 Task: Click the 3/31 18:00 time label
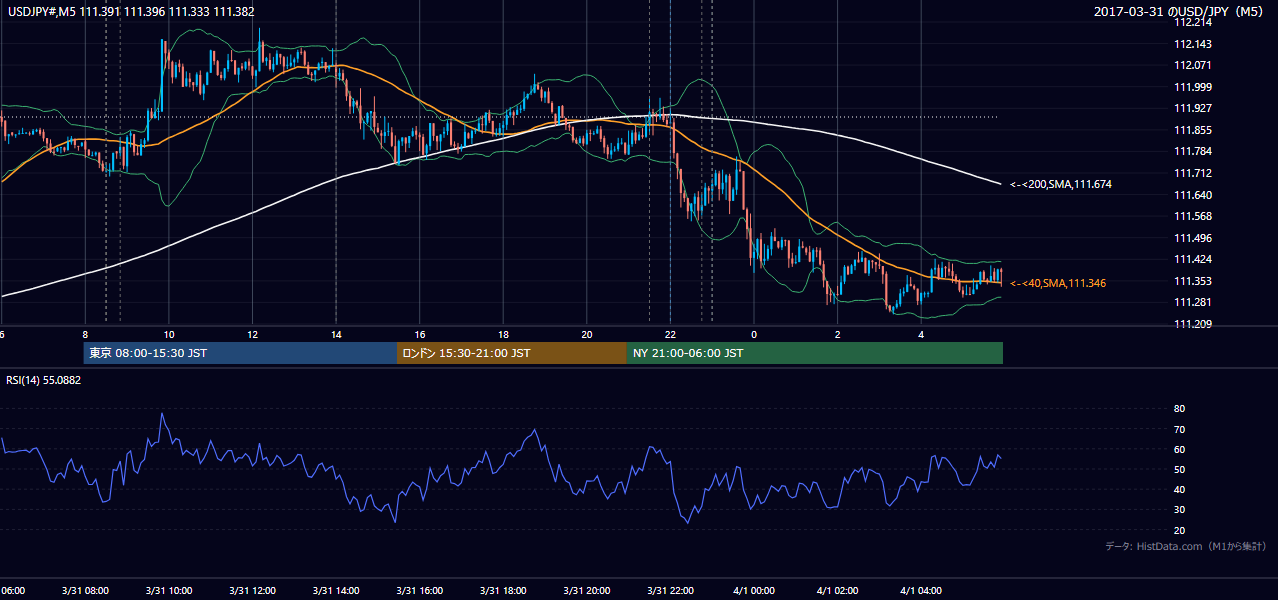coord(503,591)
